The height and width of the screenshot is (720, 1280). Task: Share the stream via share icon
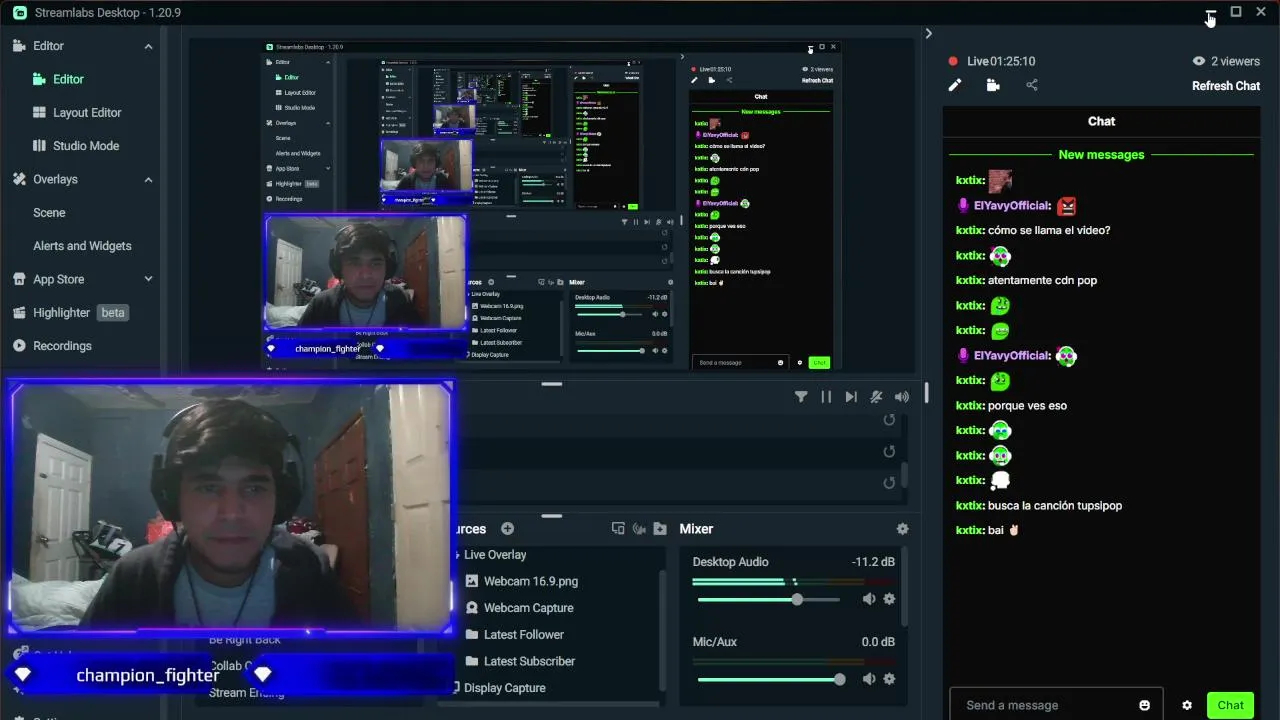[x=1032, y=85]
